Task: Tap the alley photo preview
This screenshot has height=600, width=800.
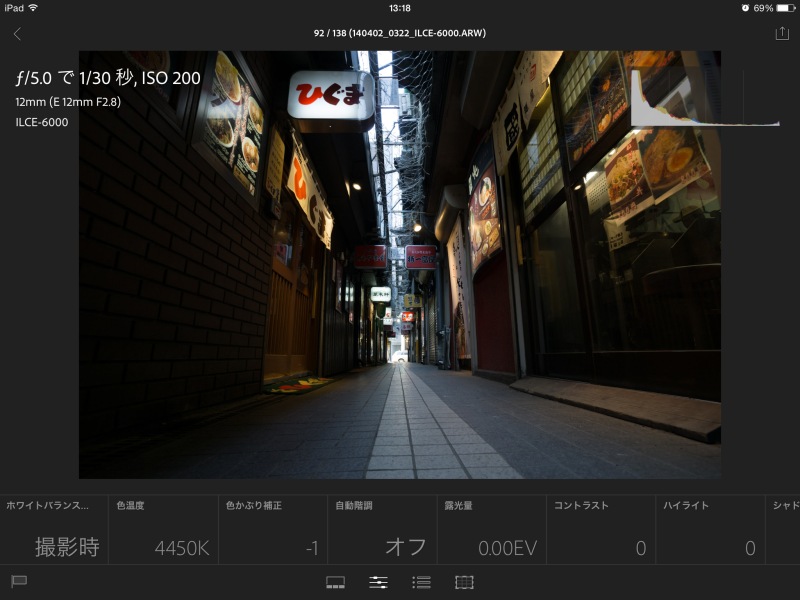Action: (399, 264)
